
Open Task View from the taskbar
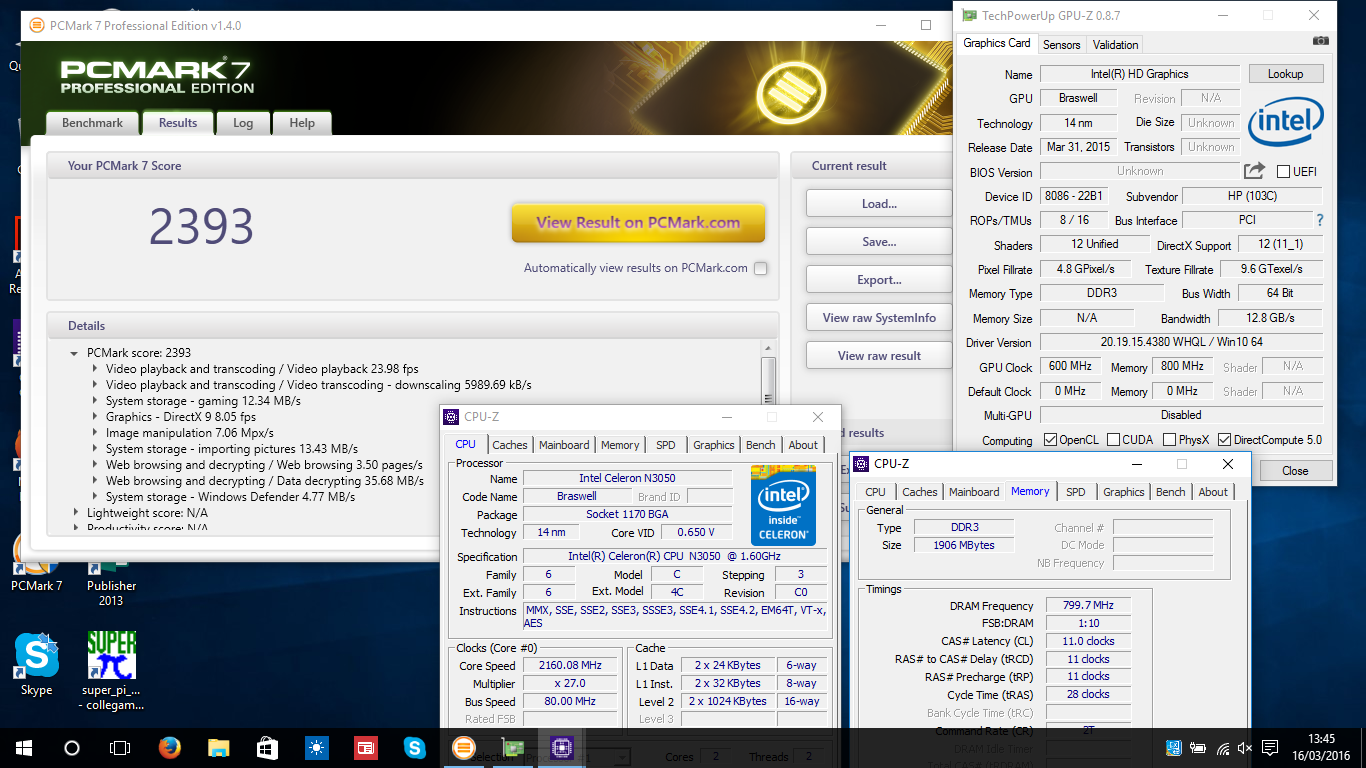pos(120,747)
